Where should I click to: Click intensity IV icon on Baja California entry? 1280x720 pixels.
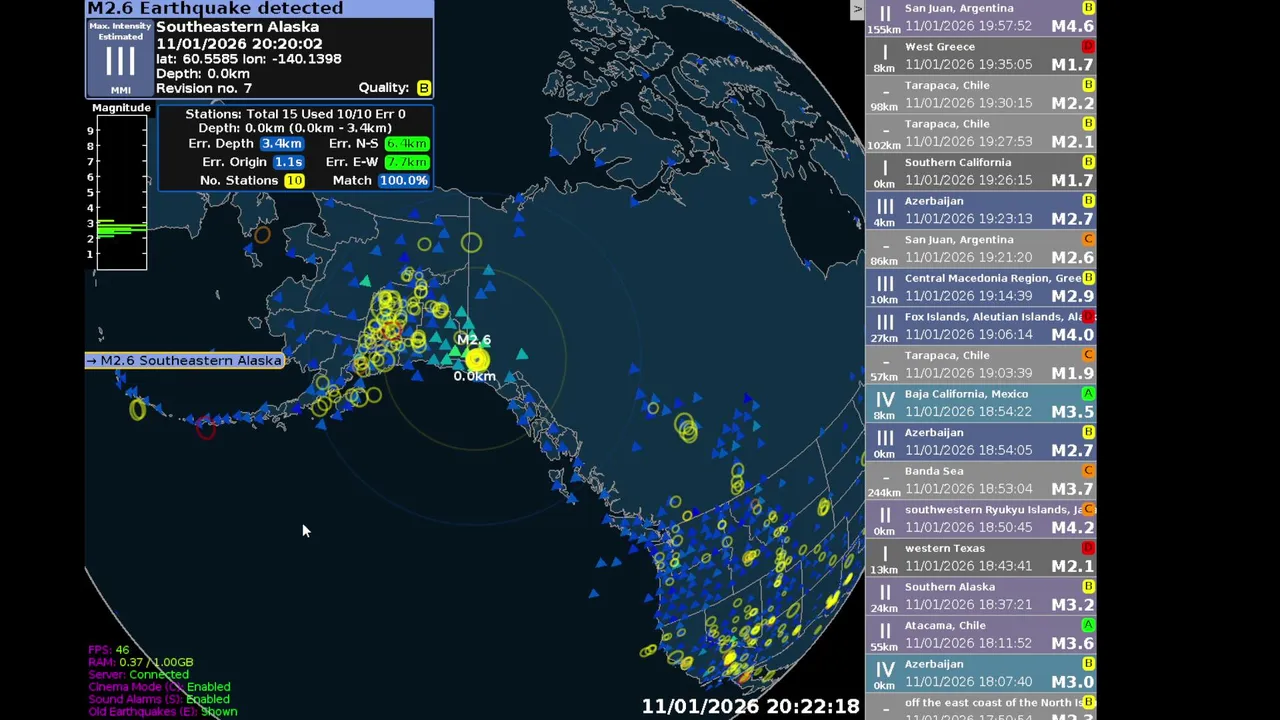pos(885,400)
